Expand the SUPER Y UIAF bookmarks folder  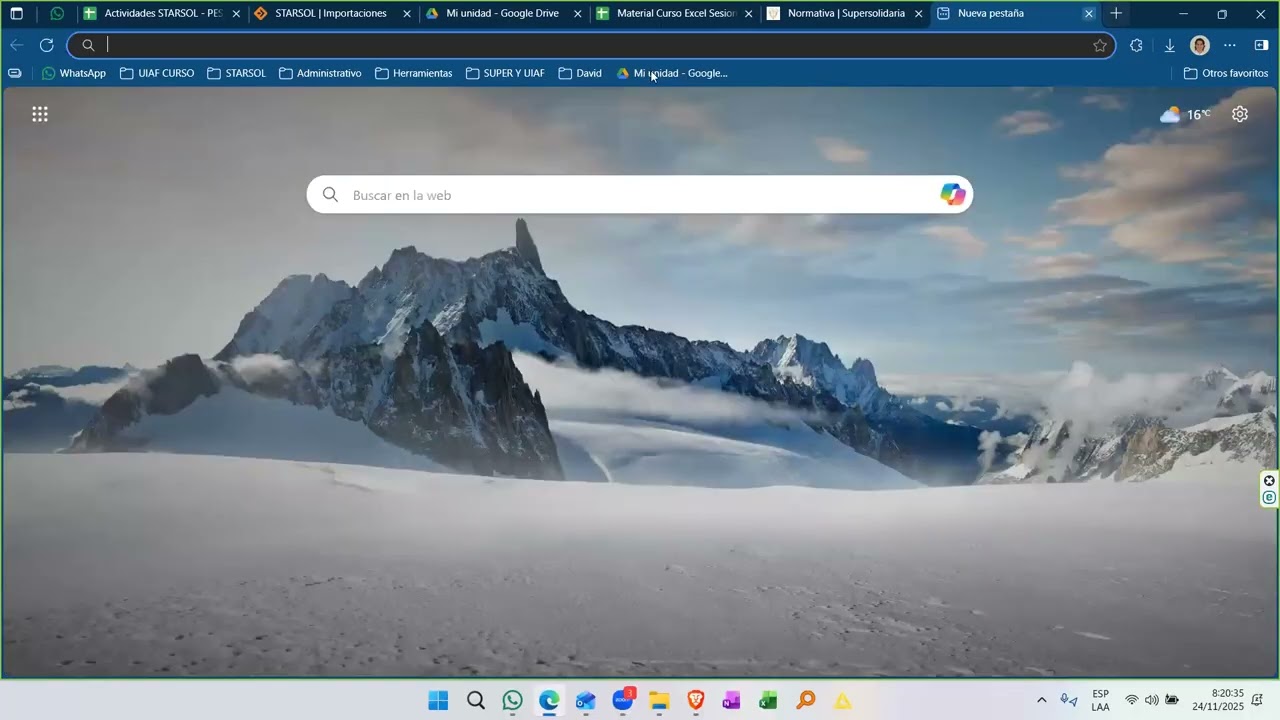click(x=505, y=73)
